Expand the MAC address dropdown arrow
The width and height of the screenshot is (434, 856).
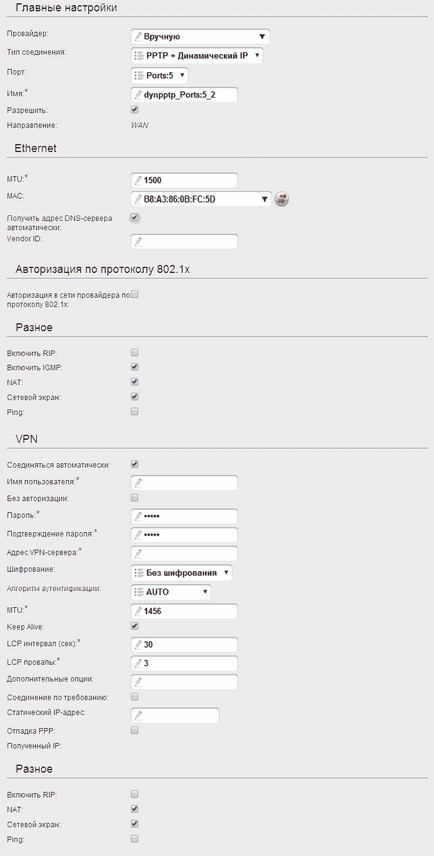pyautogui.click(x=264, y=200)
